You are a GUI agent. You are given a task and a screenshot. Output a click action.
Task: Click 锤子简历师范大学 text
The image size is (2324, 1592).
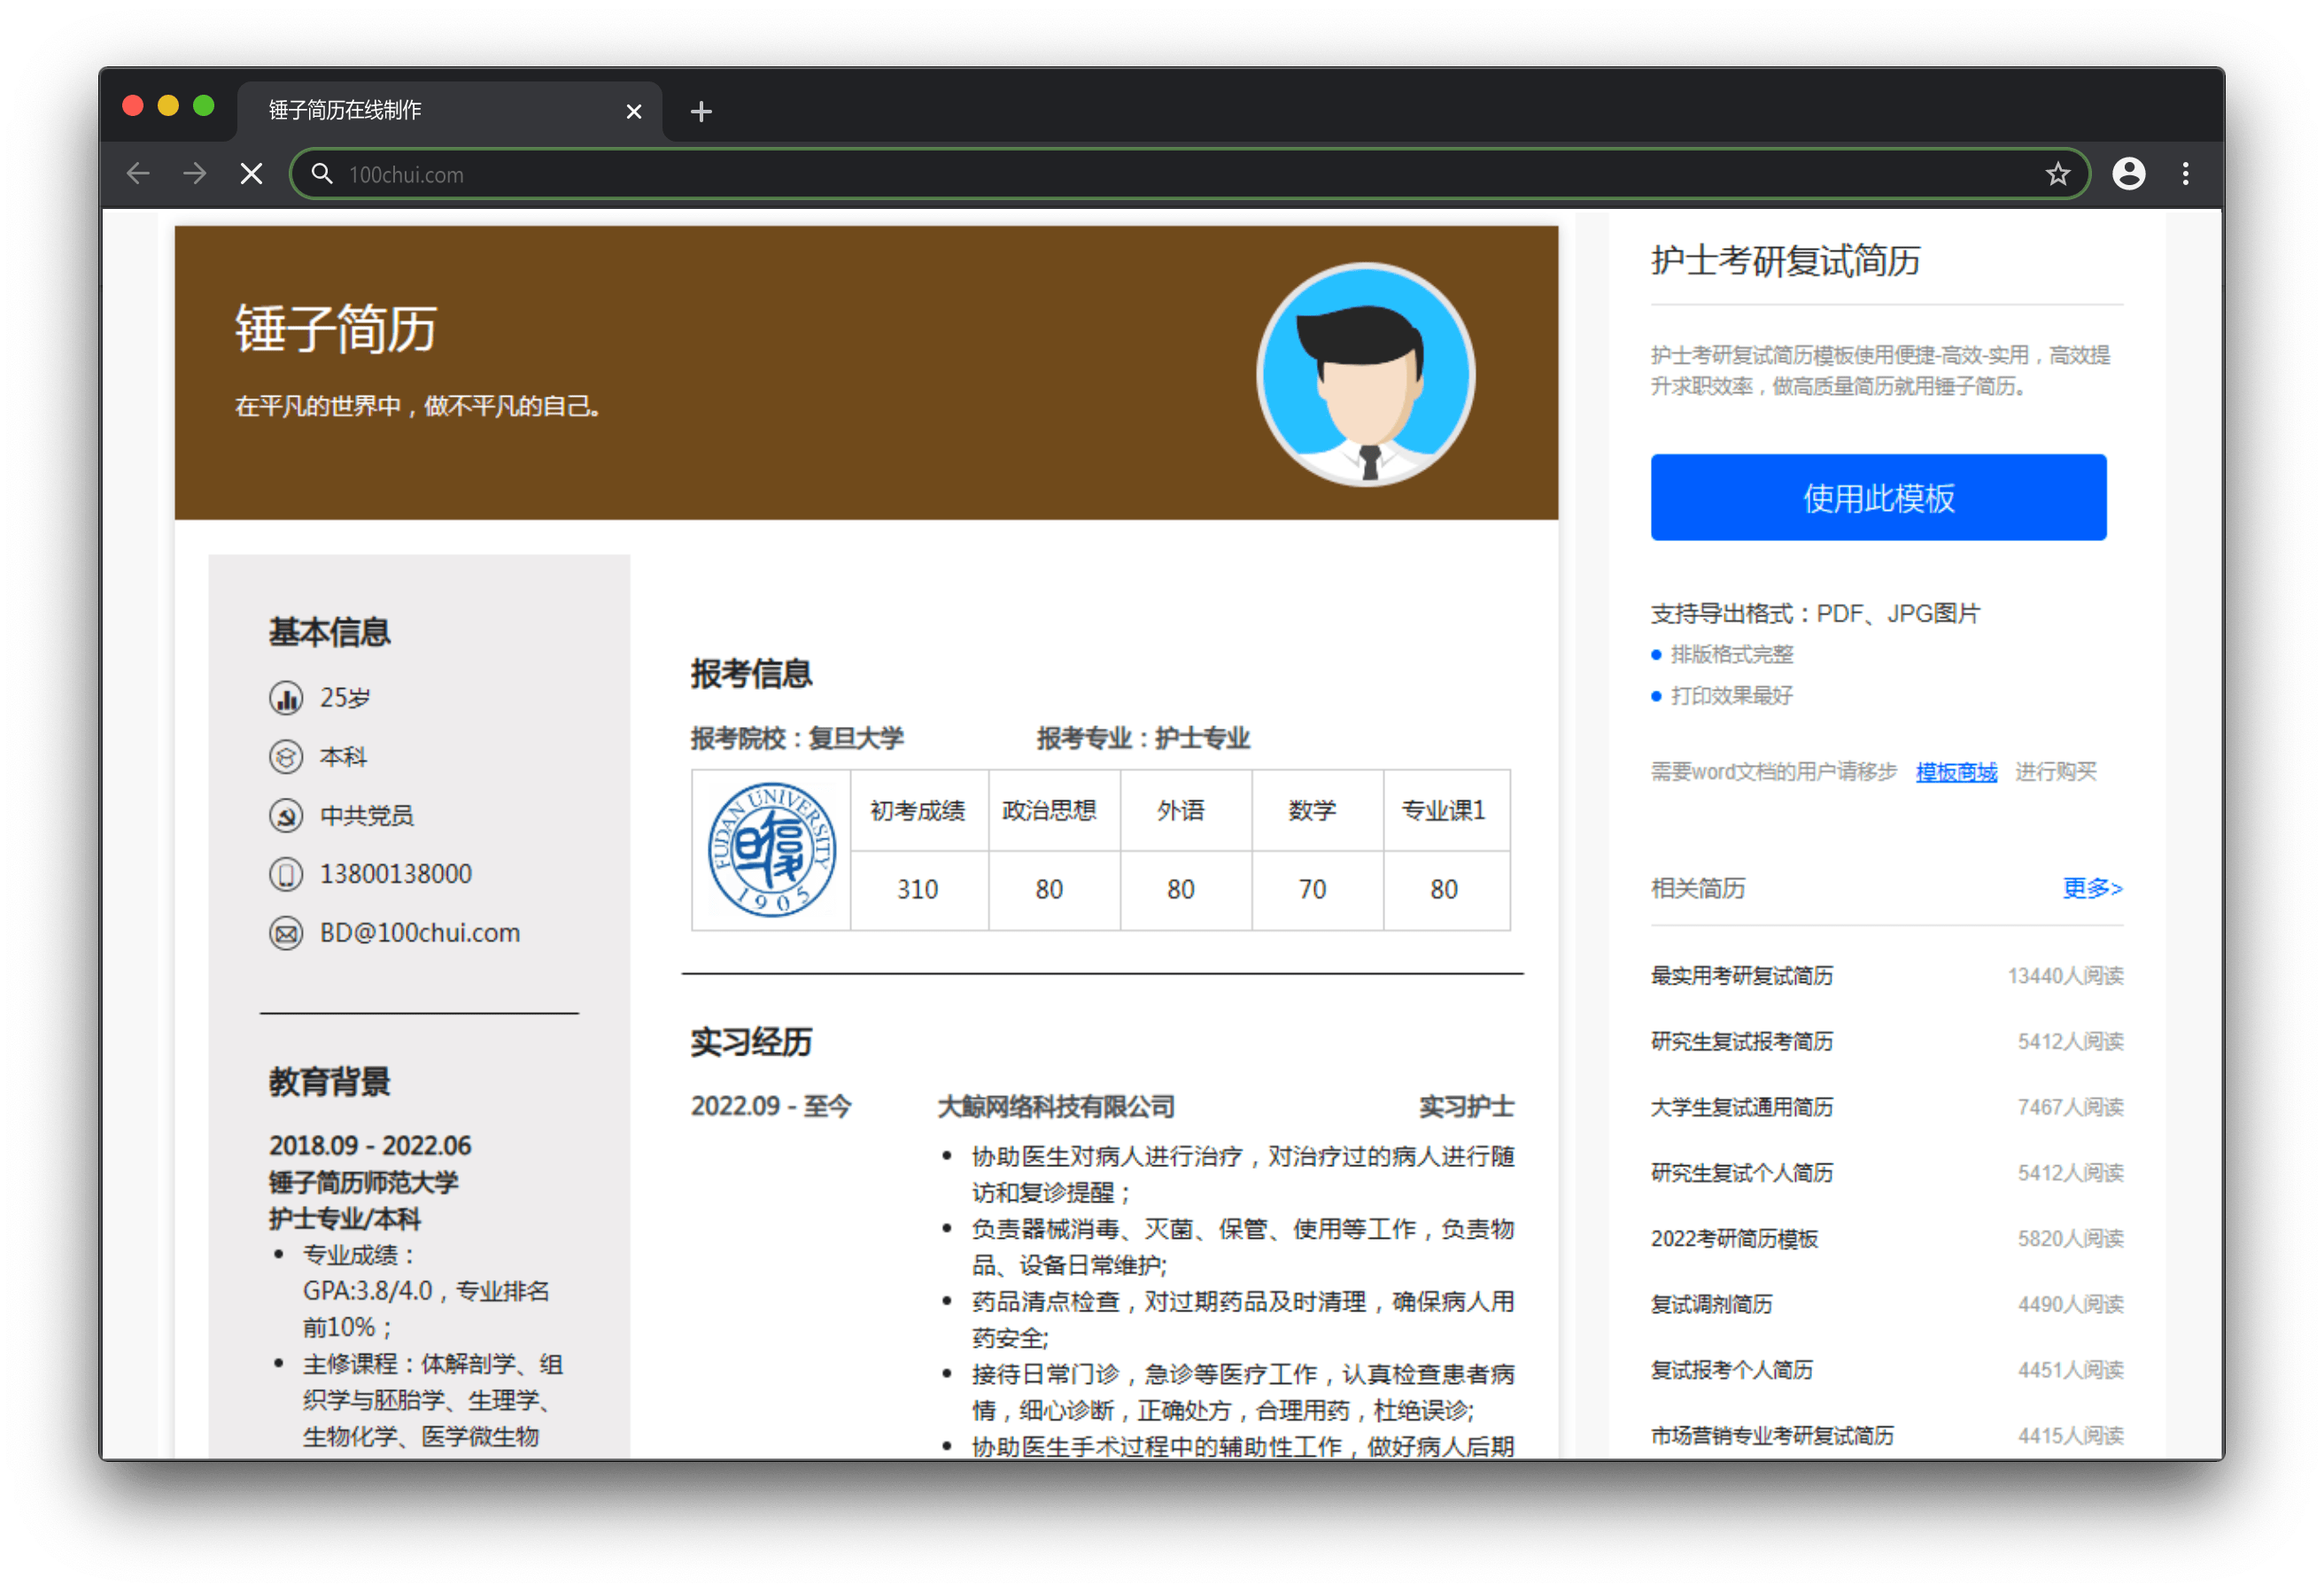363,1183
